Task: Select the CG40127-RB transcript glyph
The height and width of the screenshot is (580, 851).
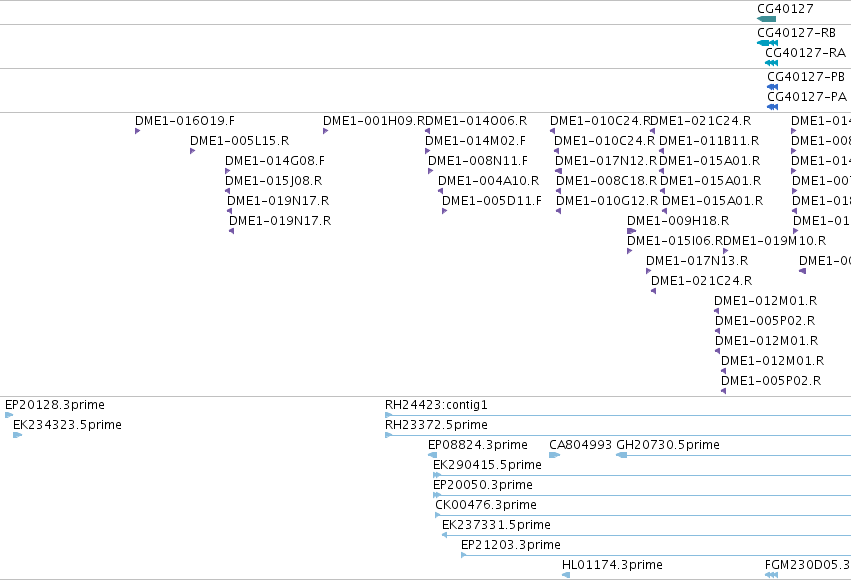Action: pyautogui.click(x=767, y=43)
